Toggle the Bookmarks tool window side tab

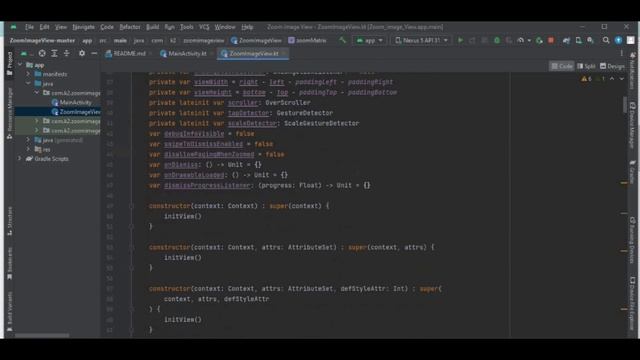(x=9, y=264)
